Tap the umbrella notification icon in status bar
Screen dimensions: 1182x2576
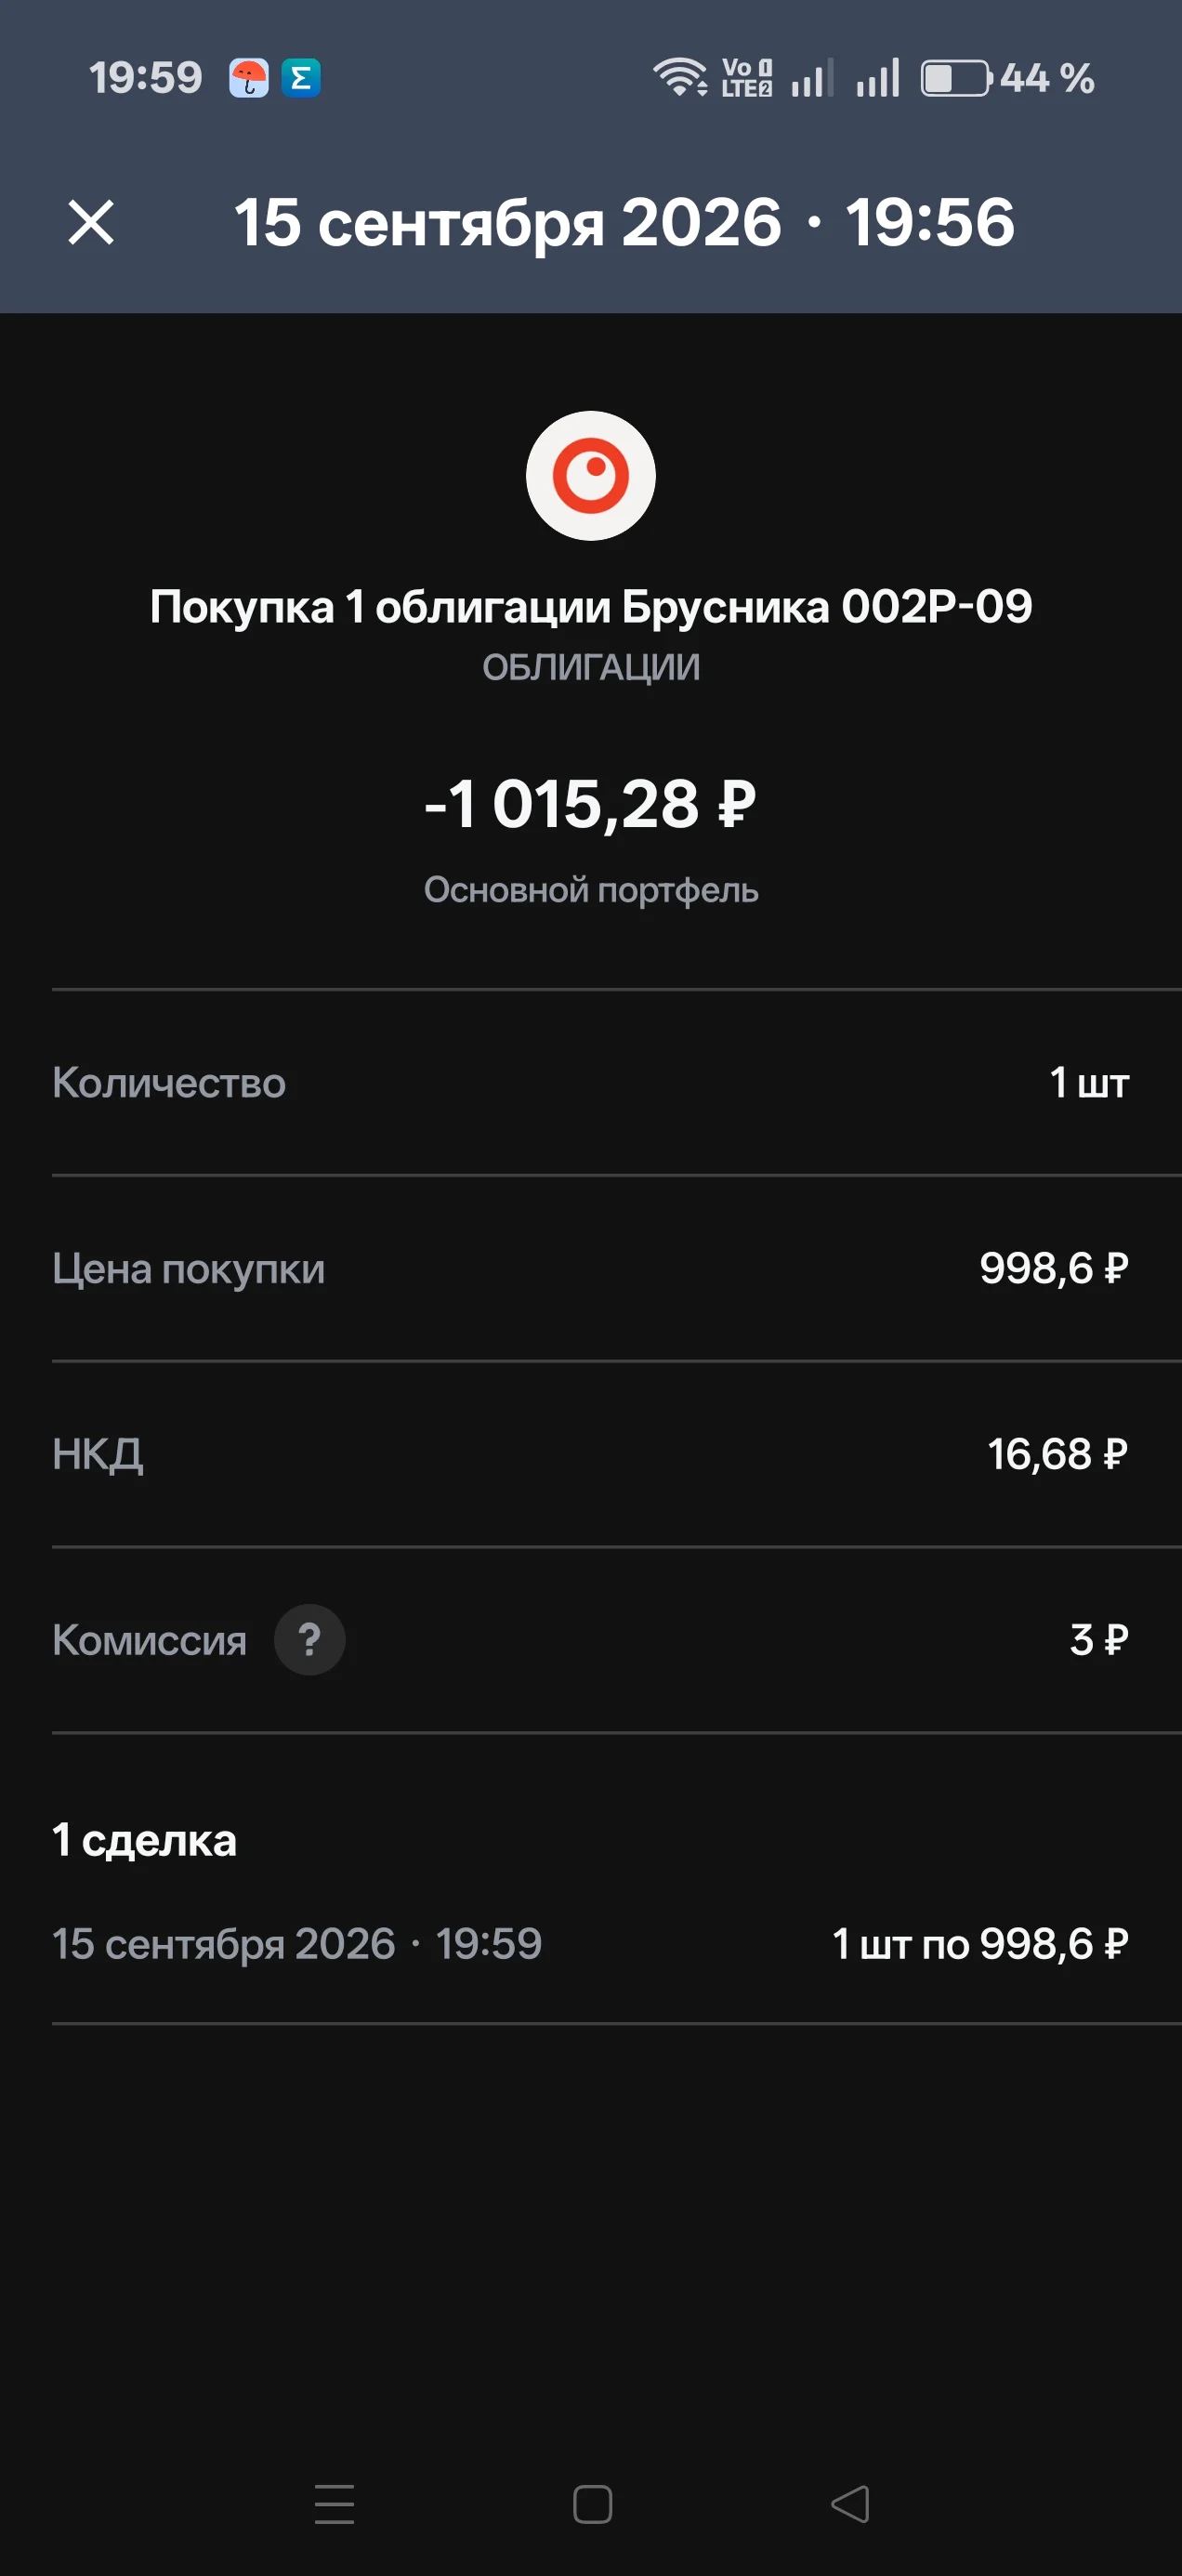[248, 78]
